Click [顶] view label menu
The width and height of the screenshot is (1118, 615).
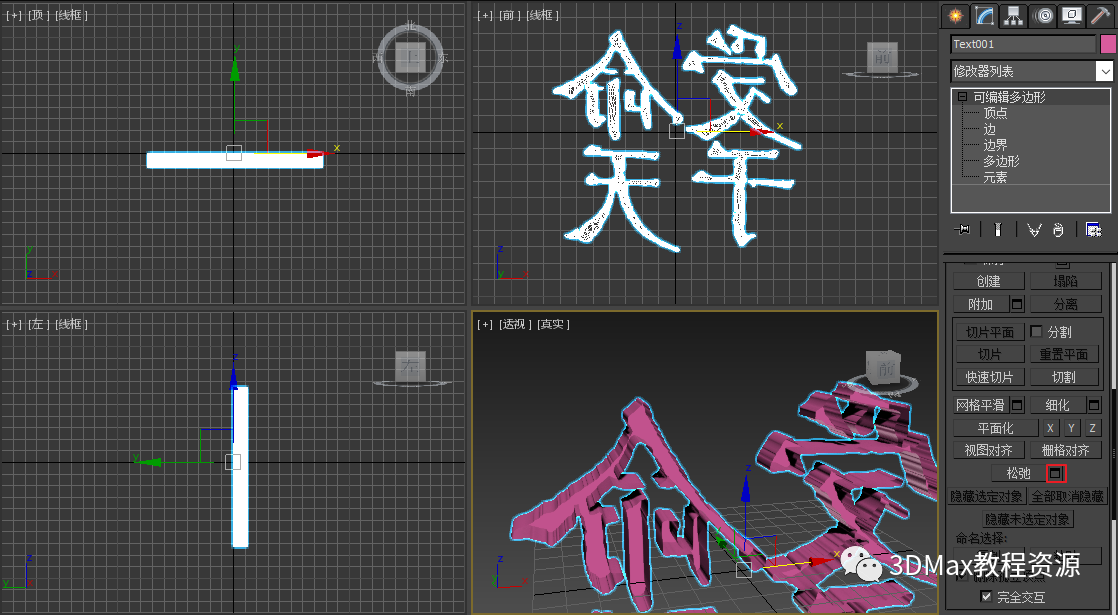tap(37, 15)
